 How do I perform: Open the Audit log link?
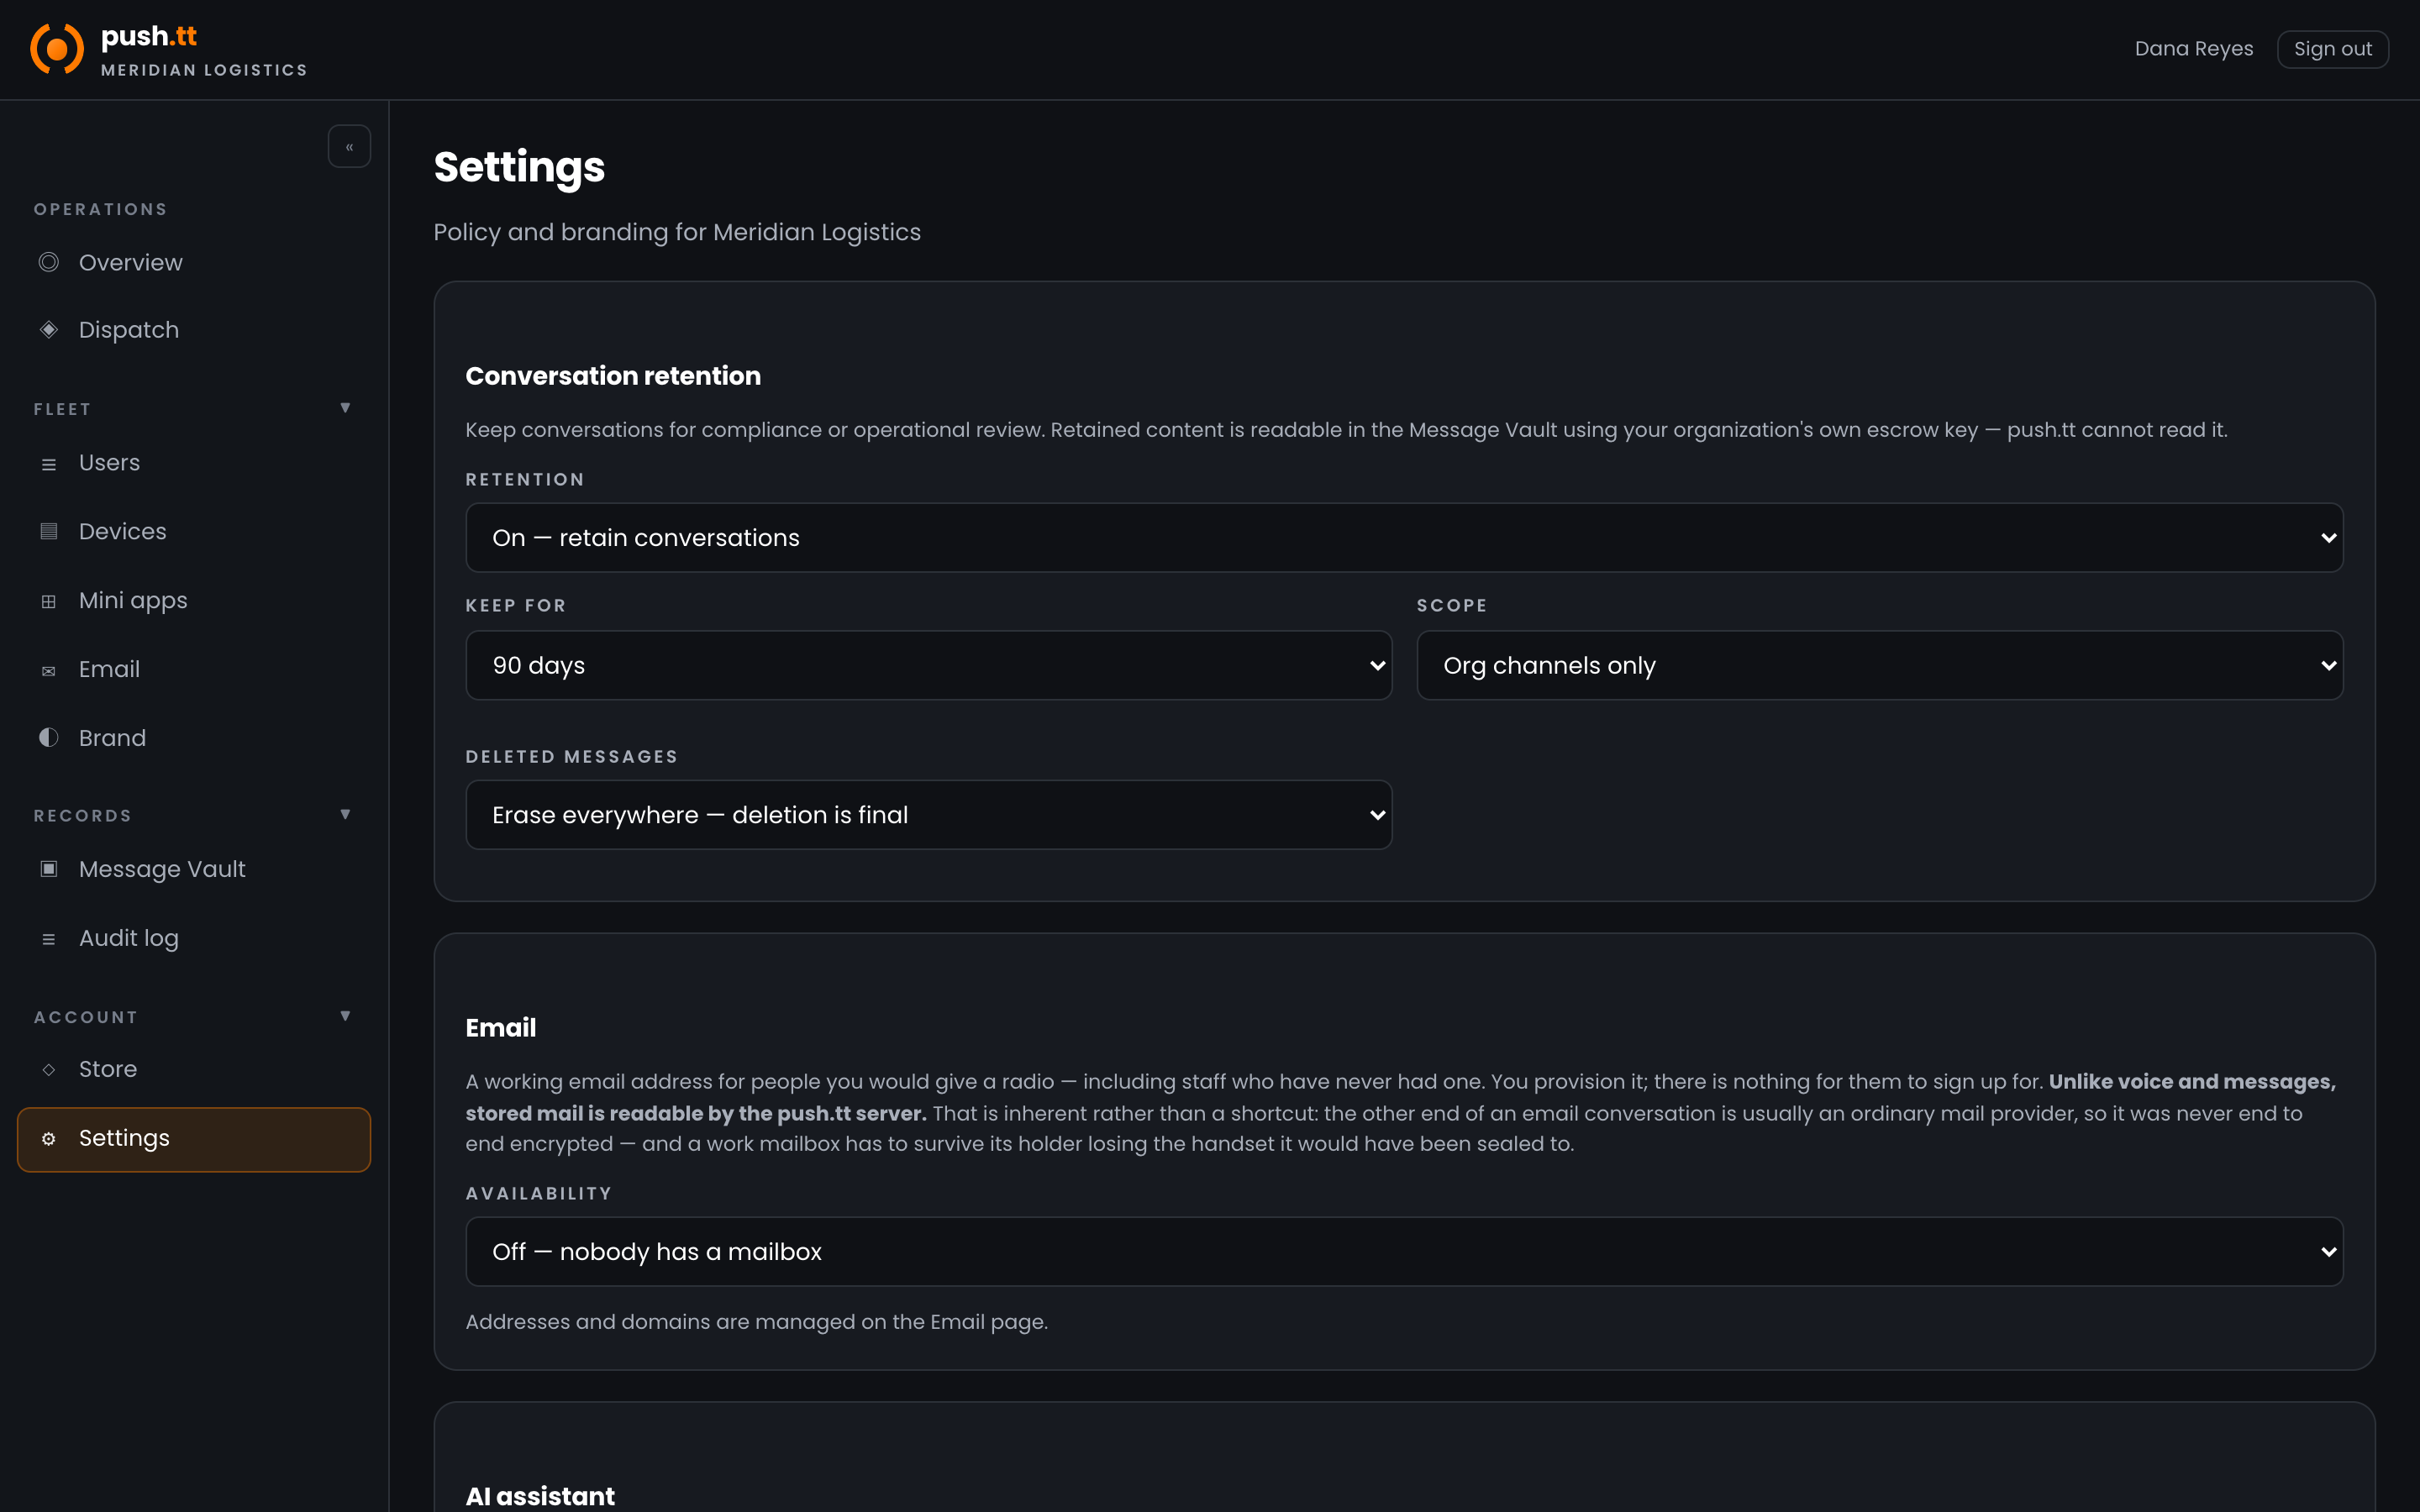pos(194,938)
